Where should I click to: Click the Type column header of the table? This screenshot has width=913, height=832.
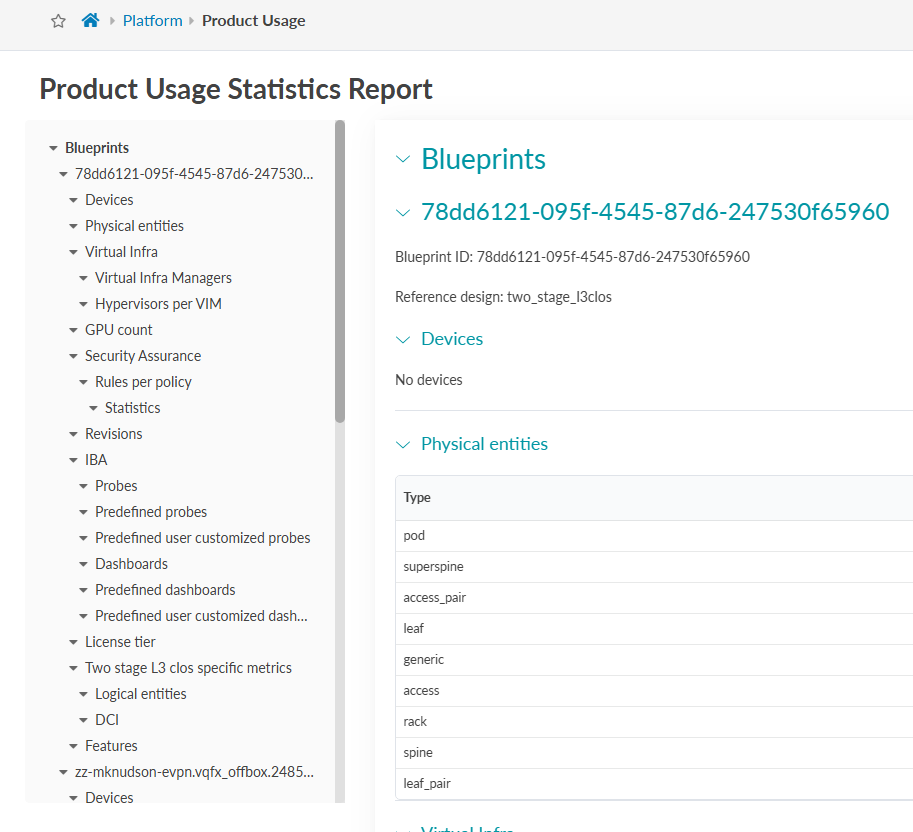pos(417,497)
